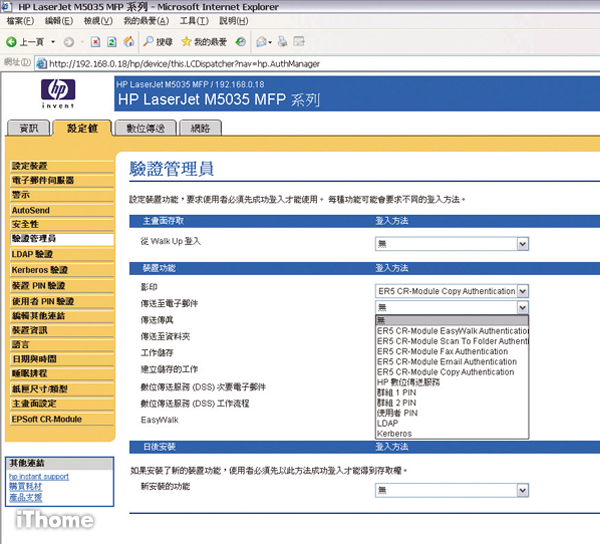Click the Stop loading icon

[x=95, y=42]
